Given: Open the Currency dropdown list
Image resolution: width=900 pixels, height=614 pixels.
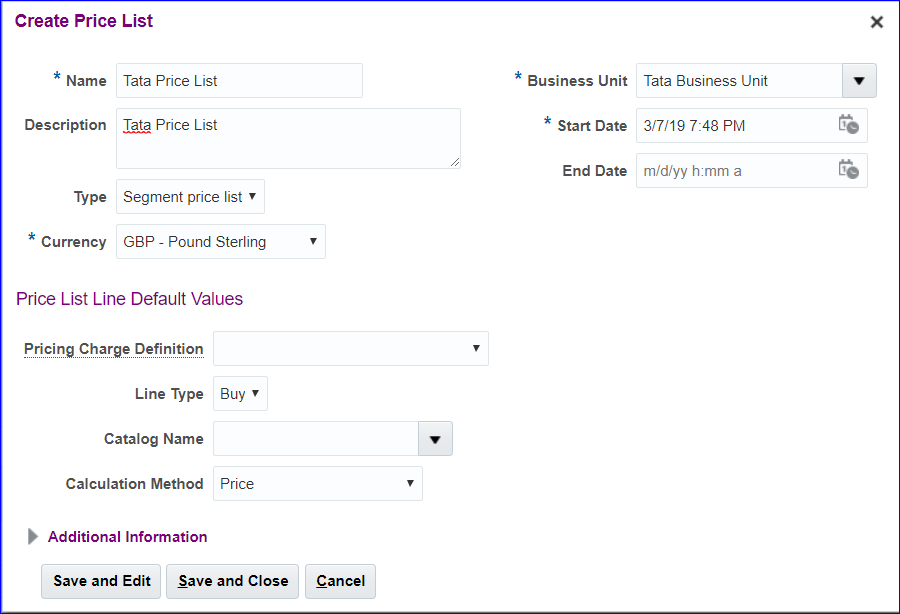Looking at the screenshot, I should click(x=220, y=242).
